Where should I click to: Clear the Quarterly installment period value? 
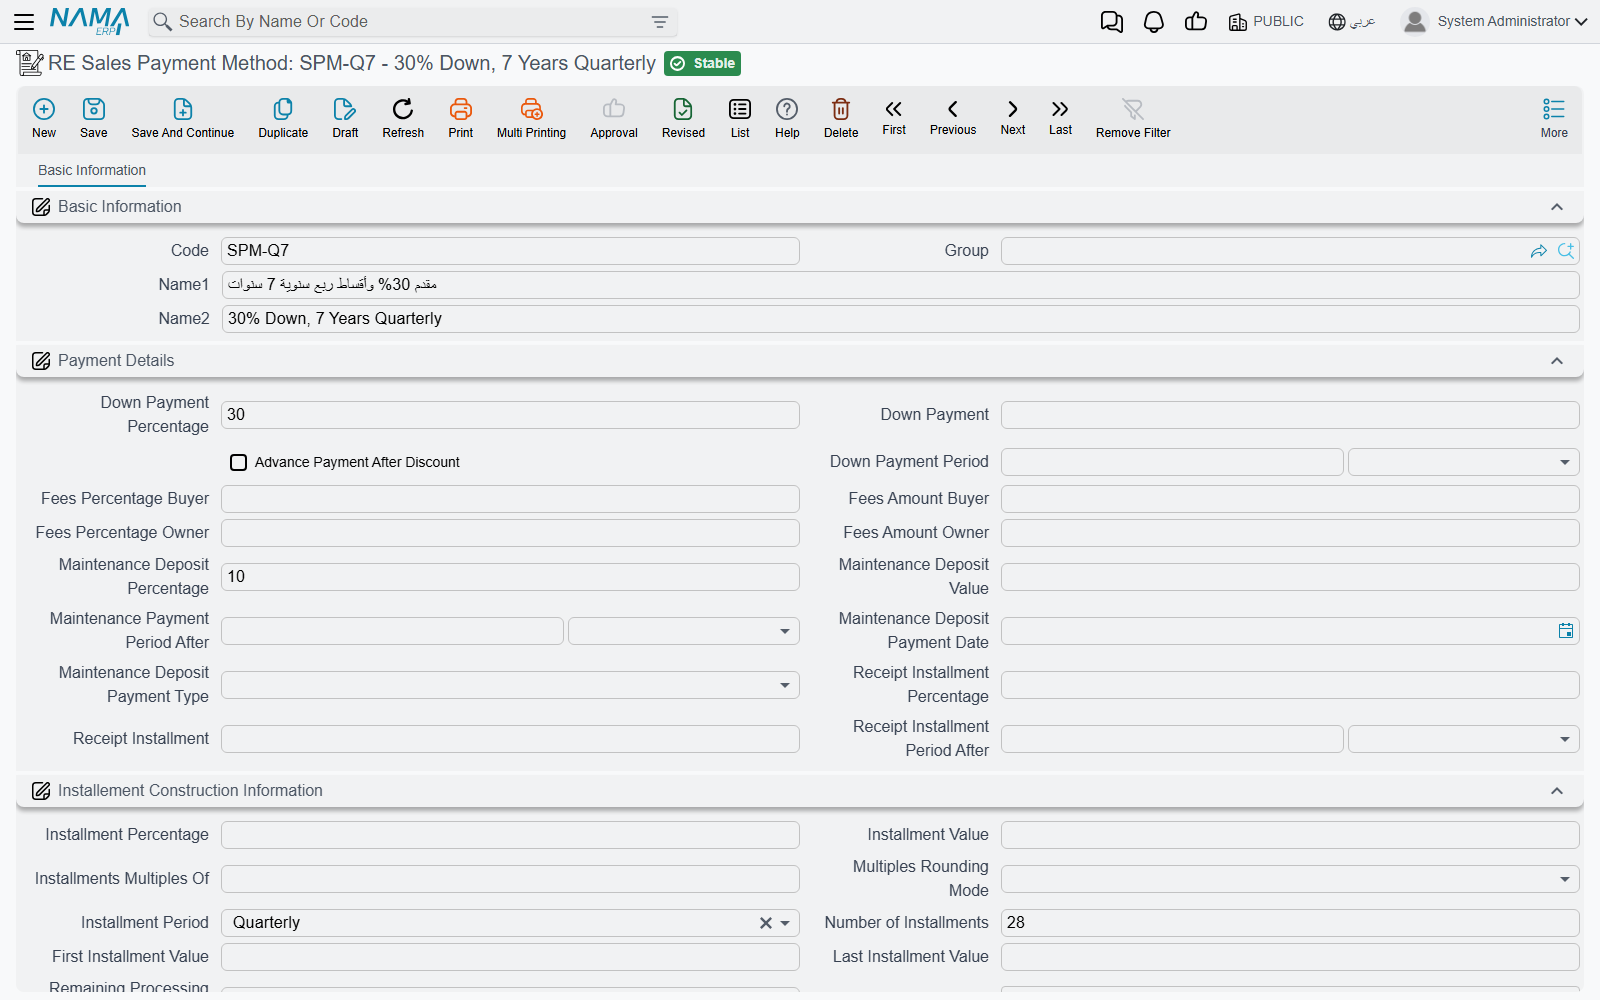(x=766, y=923)
